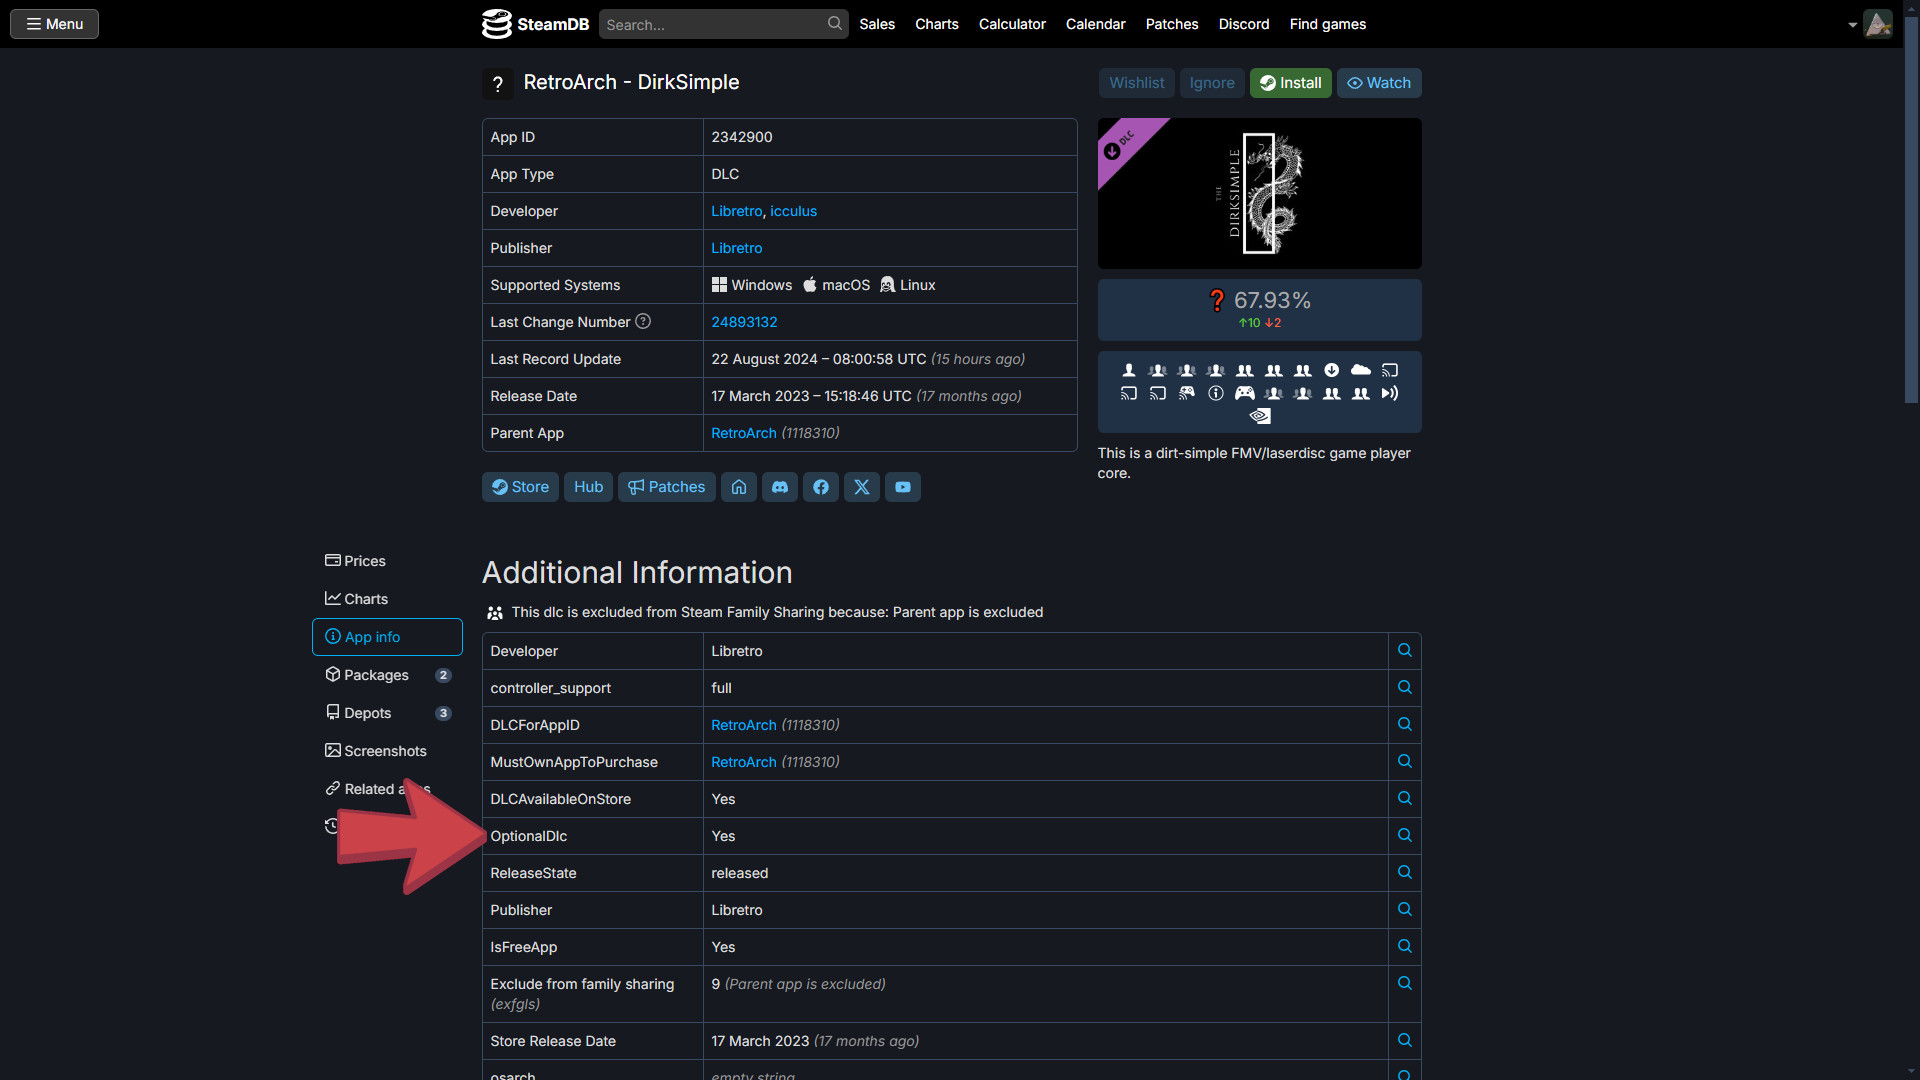
Task: Open the Menu hamburger dropdown
Action: point(55,24)
